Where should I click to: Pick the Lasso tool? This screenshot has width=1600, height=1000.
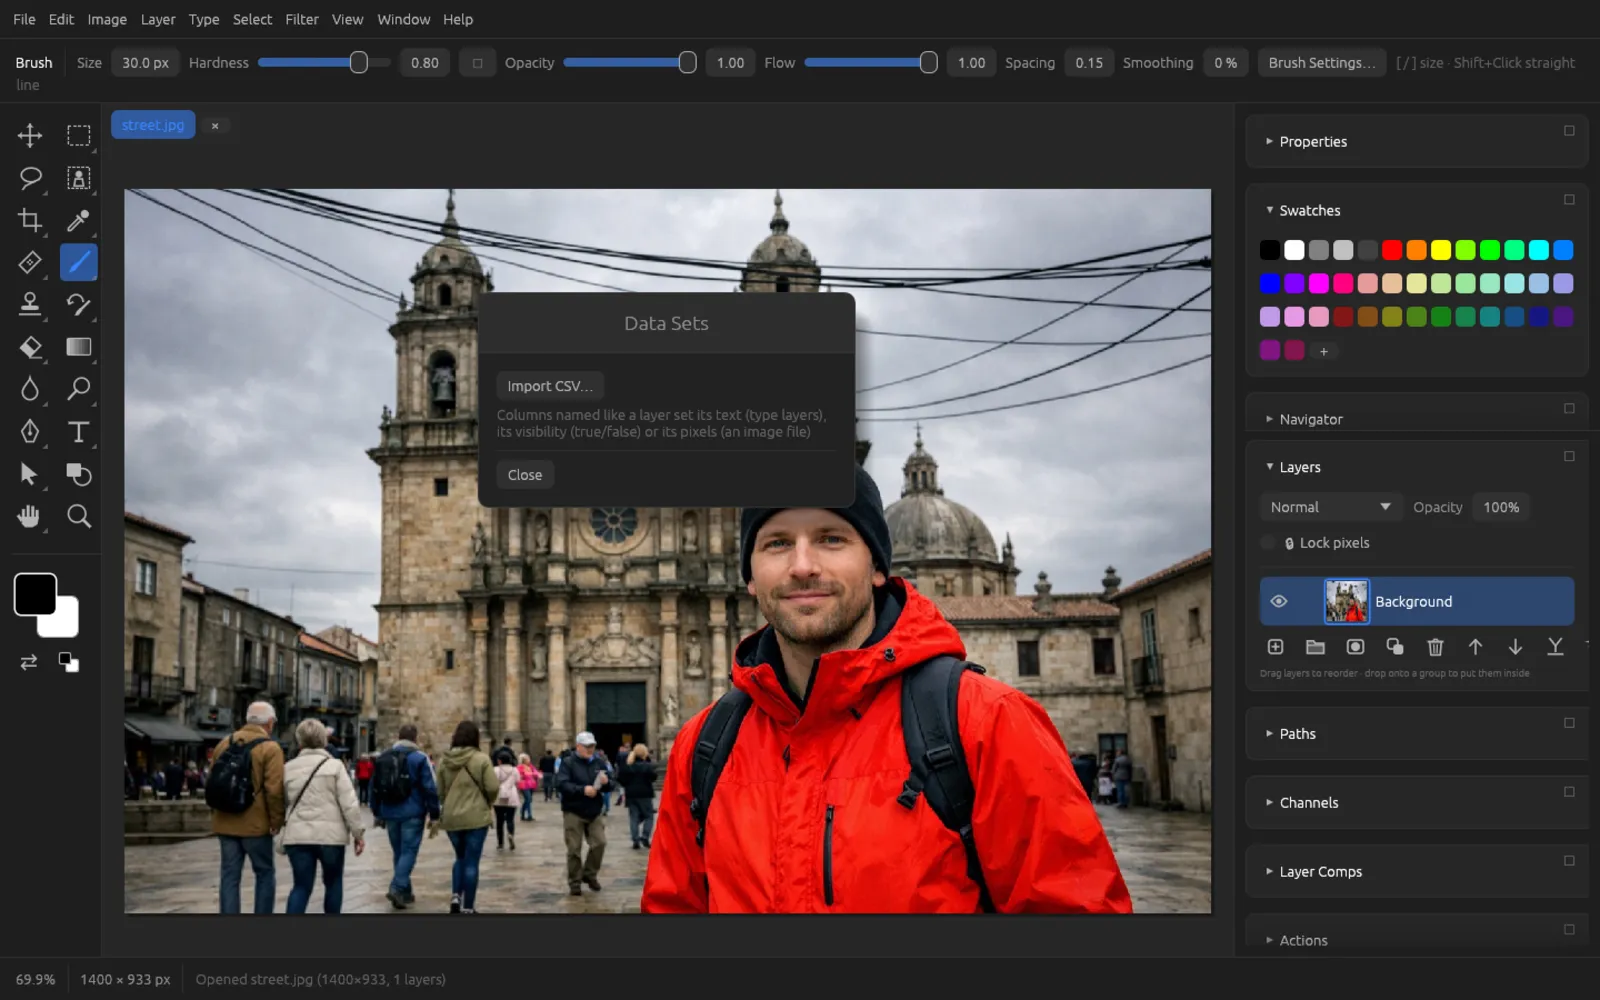tap(30, 178)
